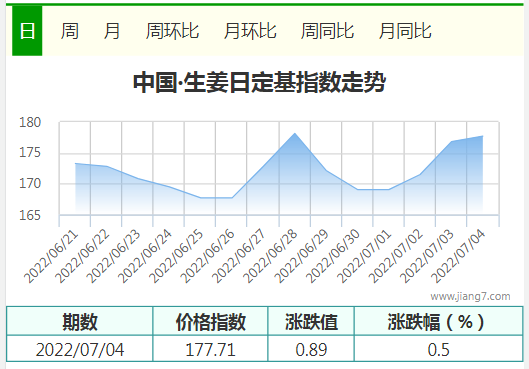
Task: Click the 2022/07/03 data point on the chart
Action: [x=451, y=142]
